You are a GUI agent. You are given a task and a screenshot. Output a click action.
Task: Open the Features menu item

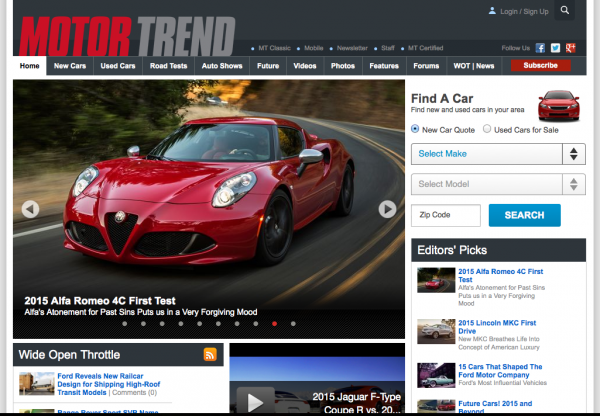pos(384,66)
